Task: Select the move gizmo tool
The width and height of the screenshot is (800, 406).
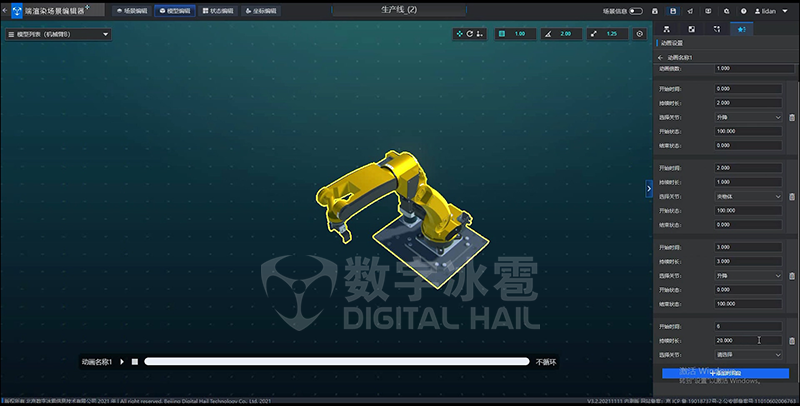Action: 460,34
